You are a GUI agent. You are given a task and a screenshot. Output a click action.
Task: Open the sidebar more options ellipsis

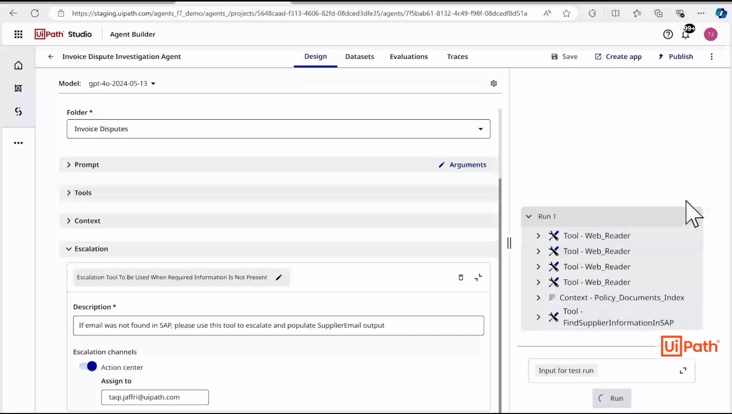(18, 143)
